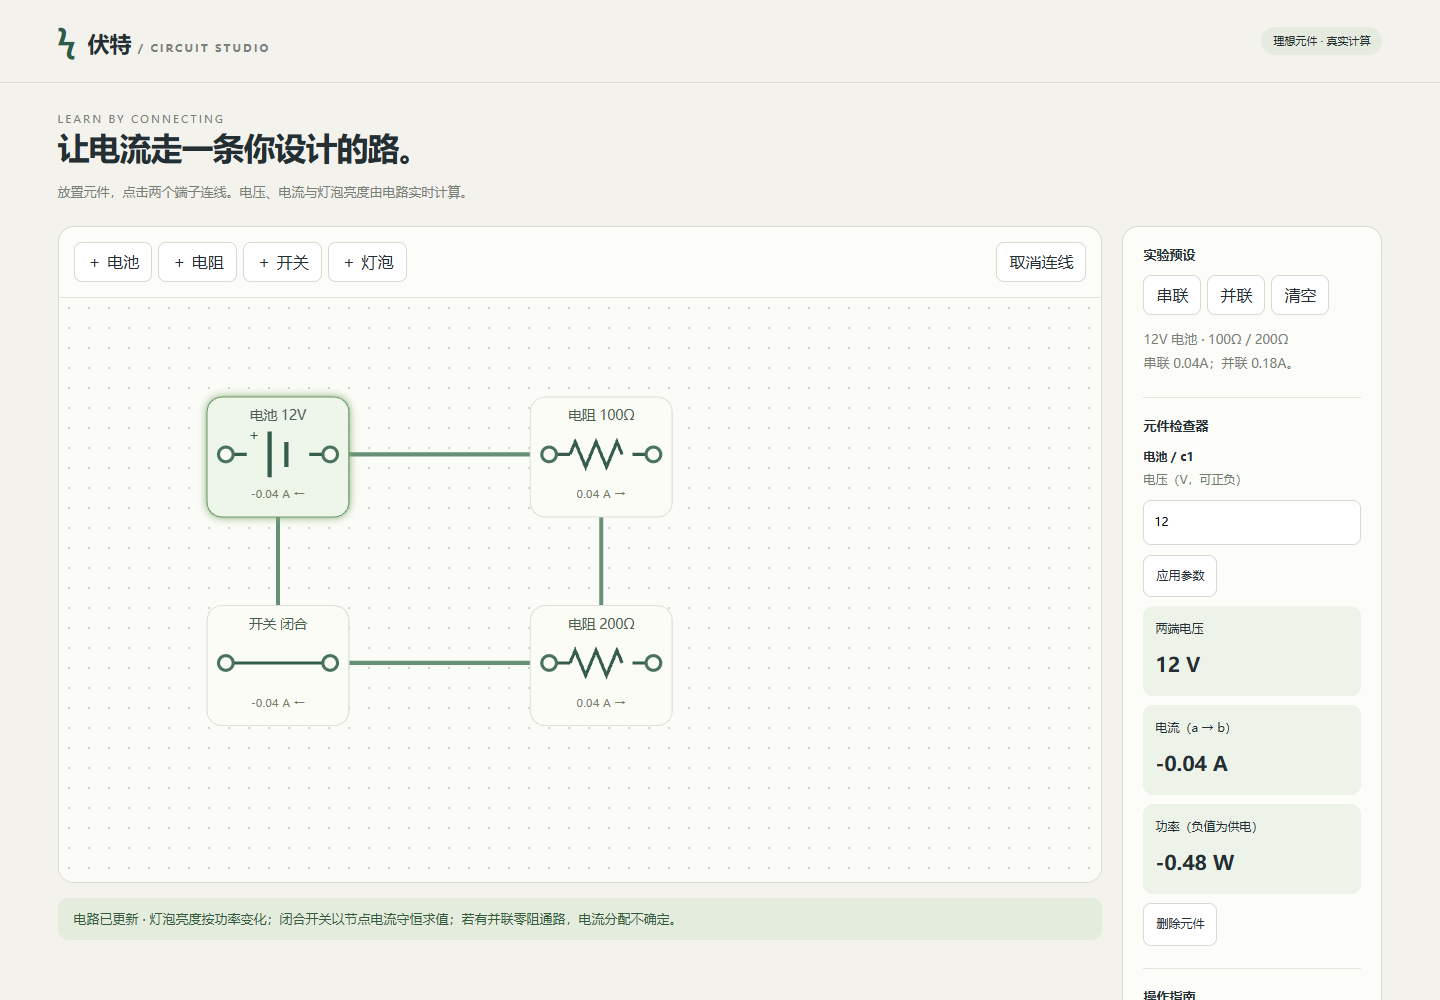This screenshot has width=1440, height=1000.
Task: Click the 200Ω resistor's 0.04 A reading
Action: pyautogui.click(x=601, y=703)
